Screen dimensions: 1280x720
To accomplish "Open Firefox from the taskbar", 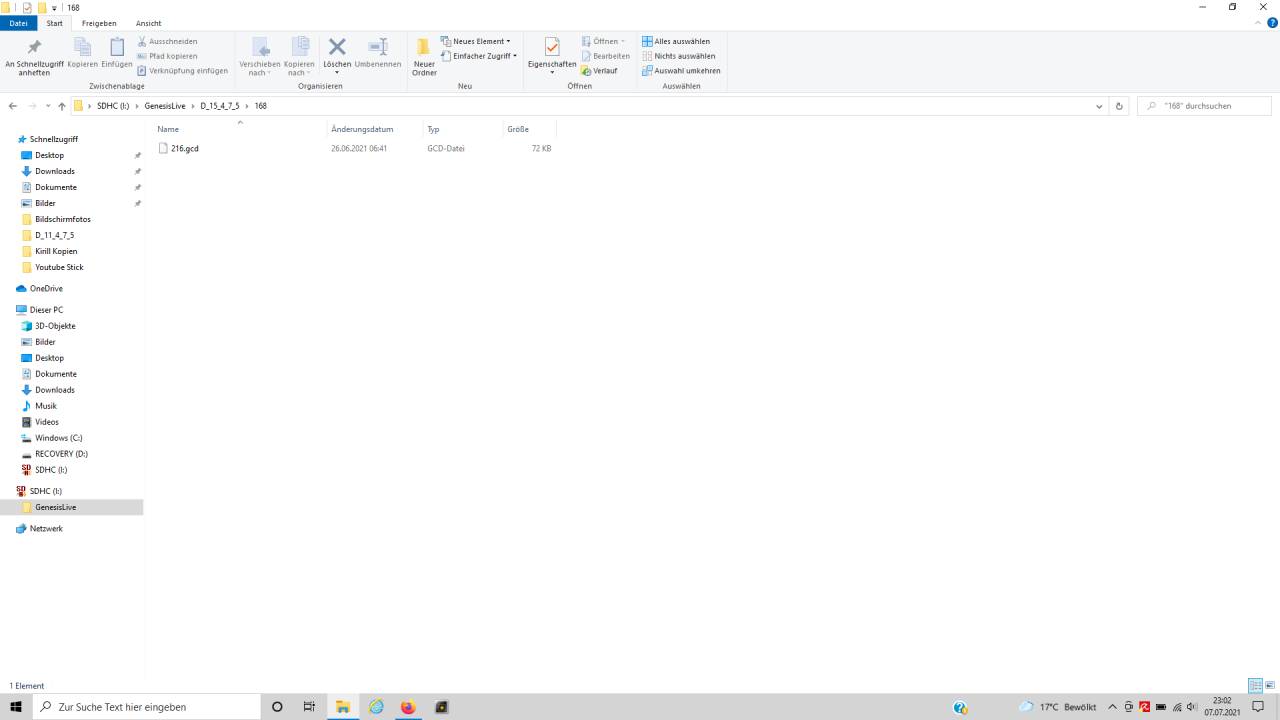I will [x=408, y=707].
